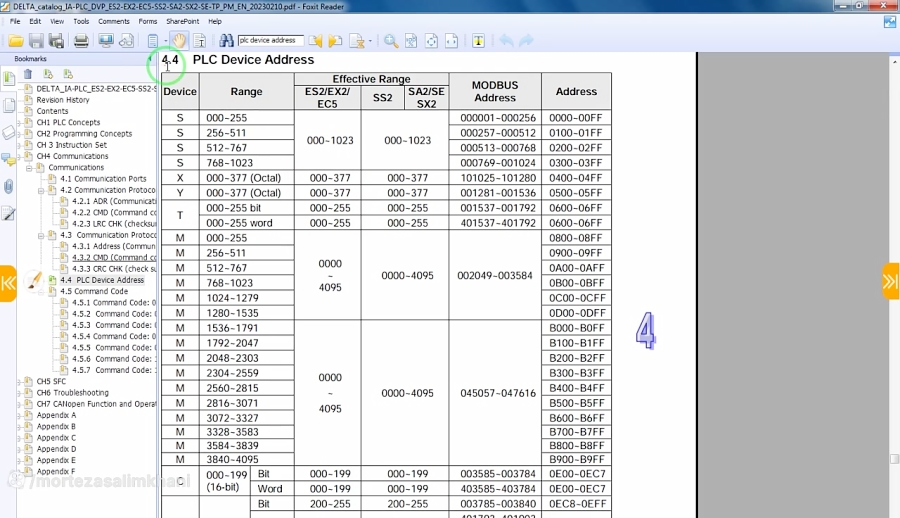Open the Attachments paperclip panel
This screenshot has height=518, width=900.
coord(8,186)
